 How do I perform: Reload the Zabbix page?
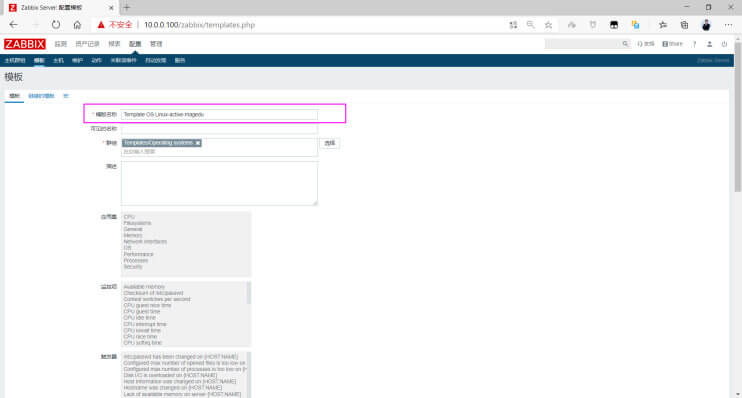click(x=56, y=25)
